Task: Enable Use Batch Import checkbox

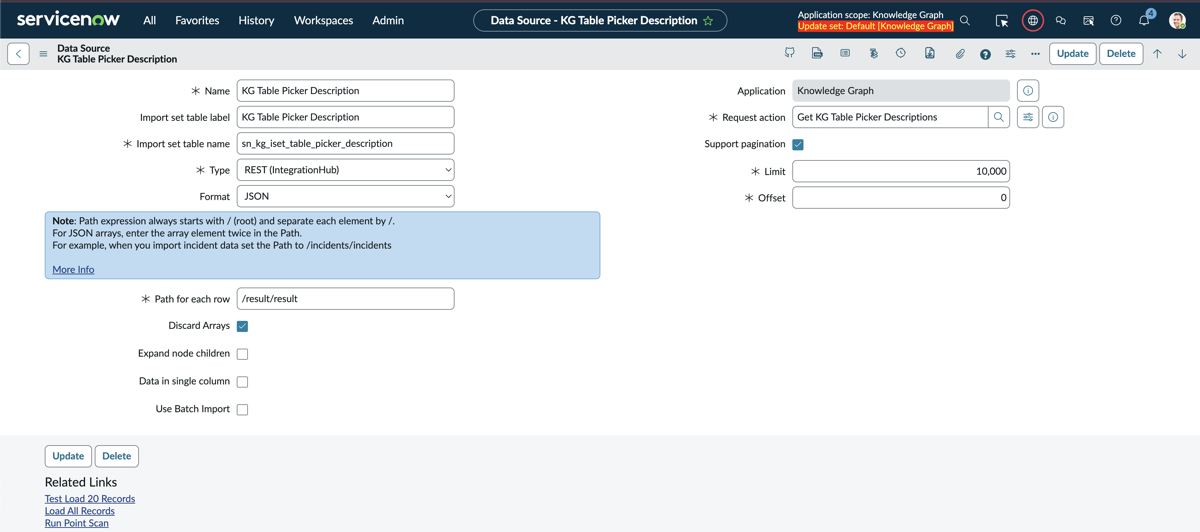Action: (242, 409)
